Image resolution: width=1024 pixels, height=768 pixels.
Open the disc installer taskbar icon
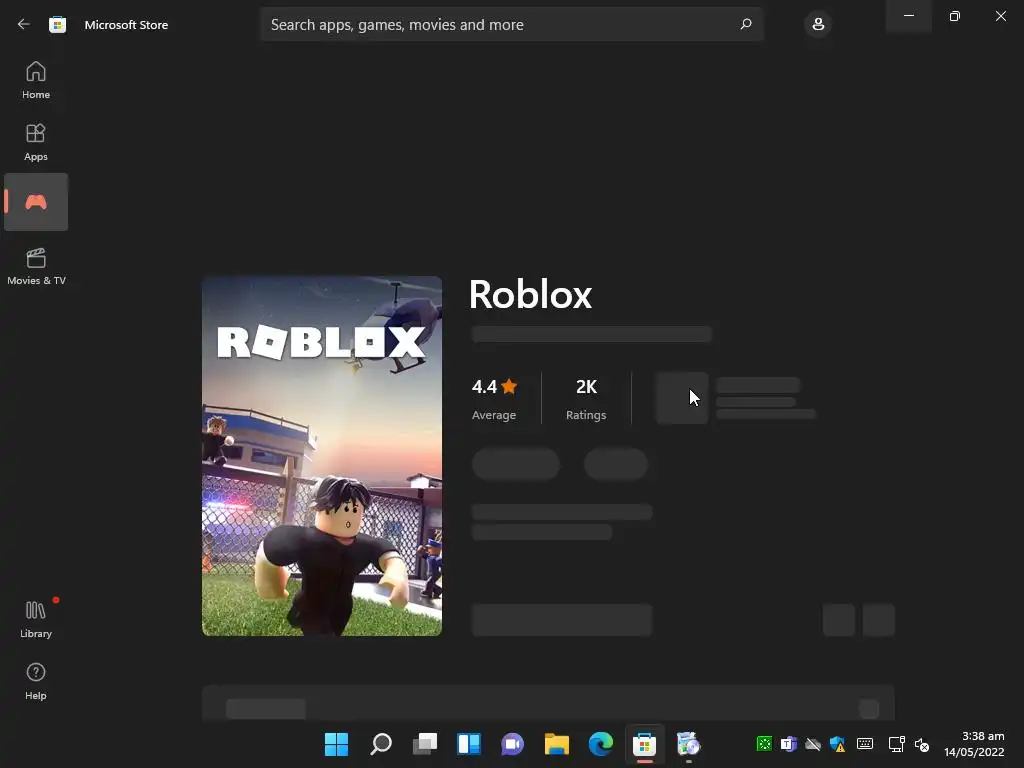point(688,744)
